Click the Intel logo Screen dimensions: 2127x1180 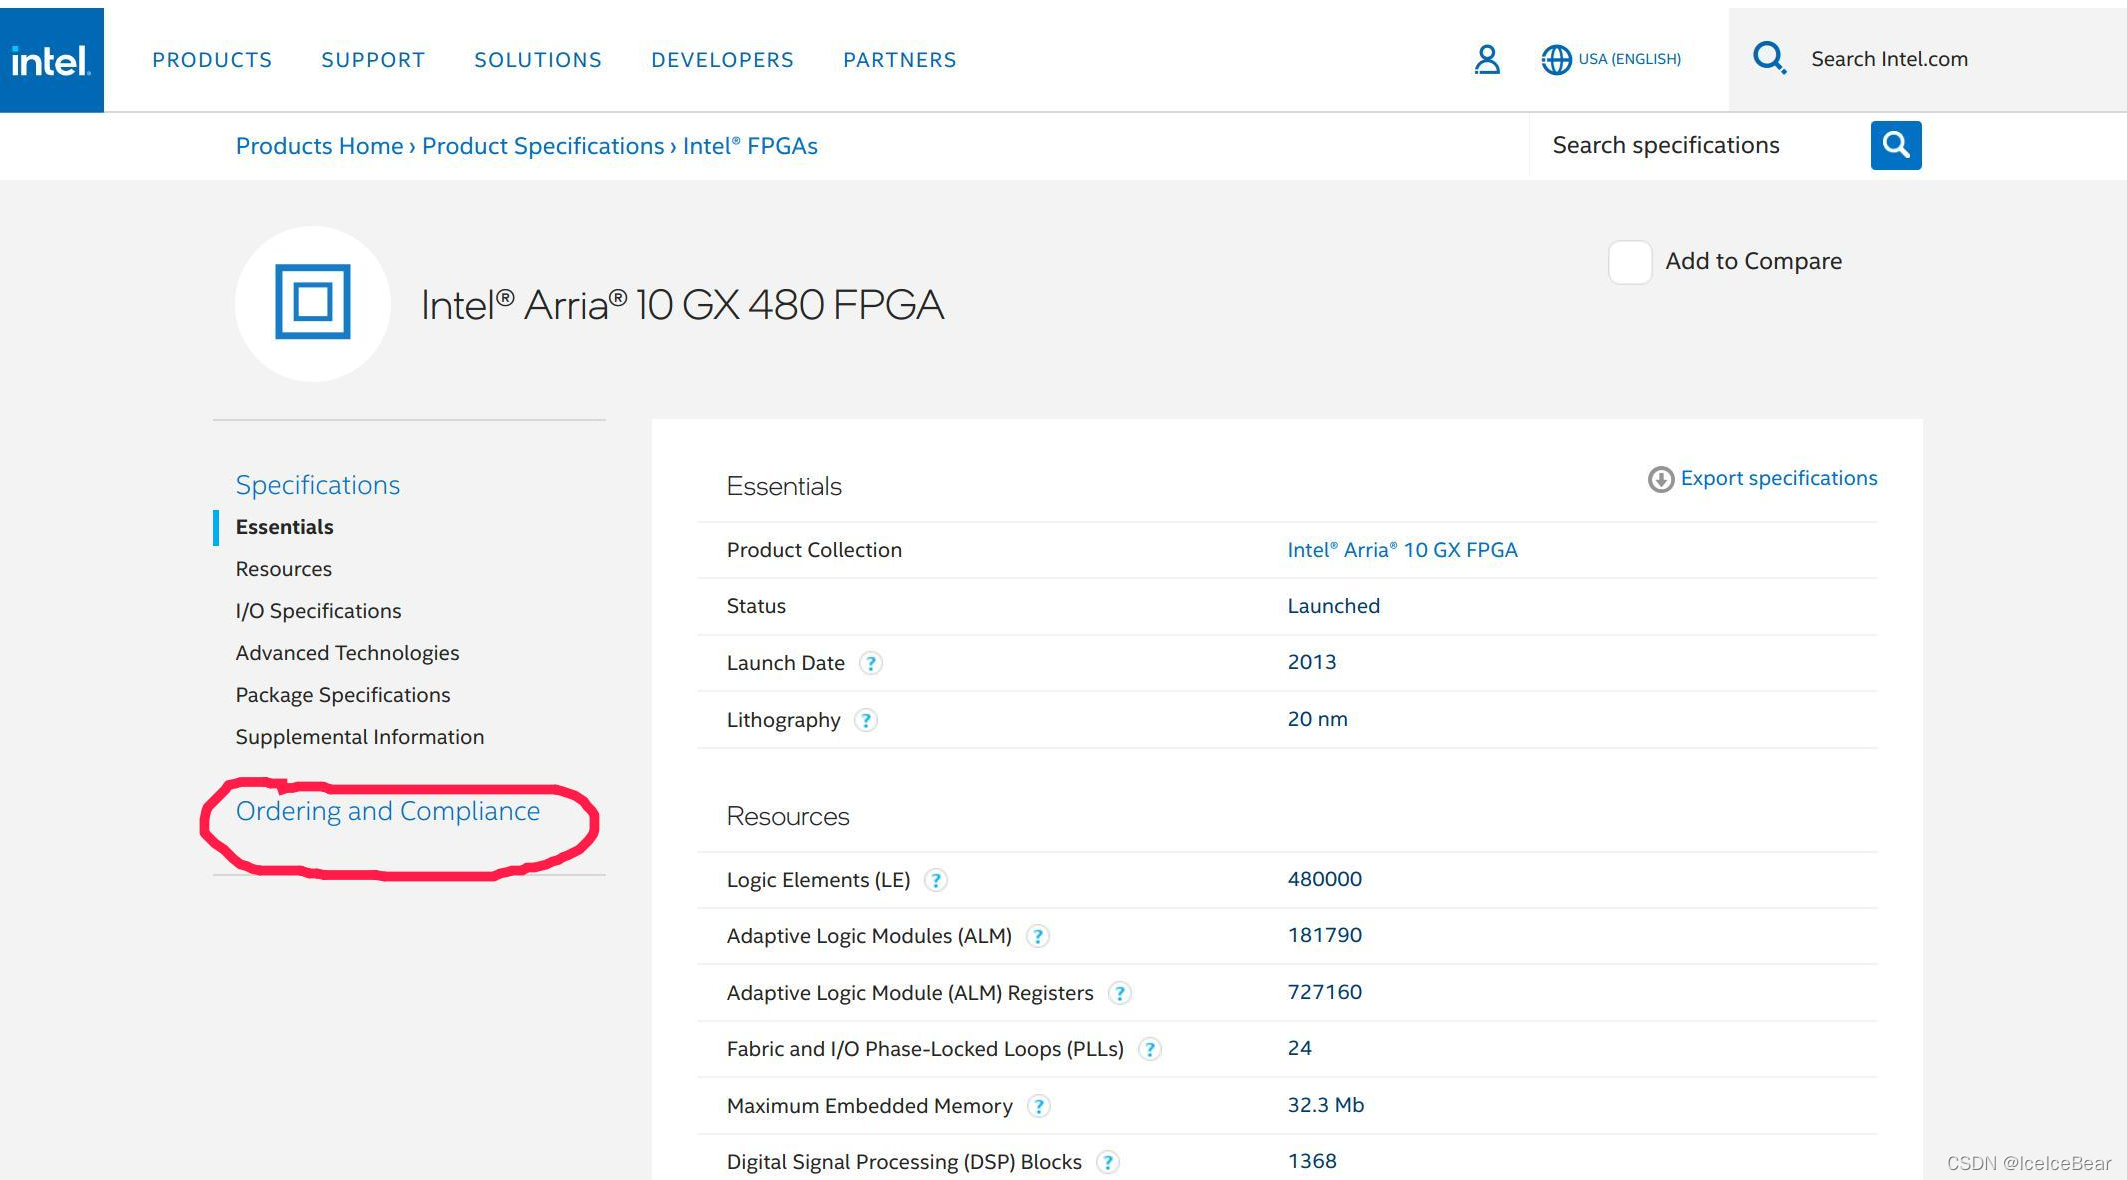click(x=51, y=60)
